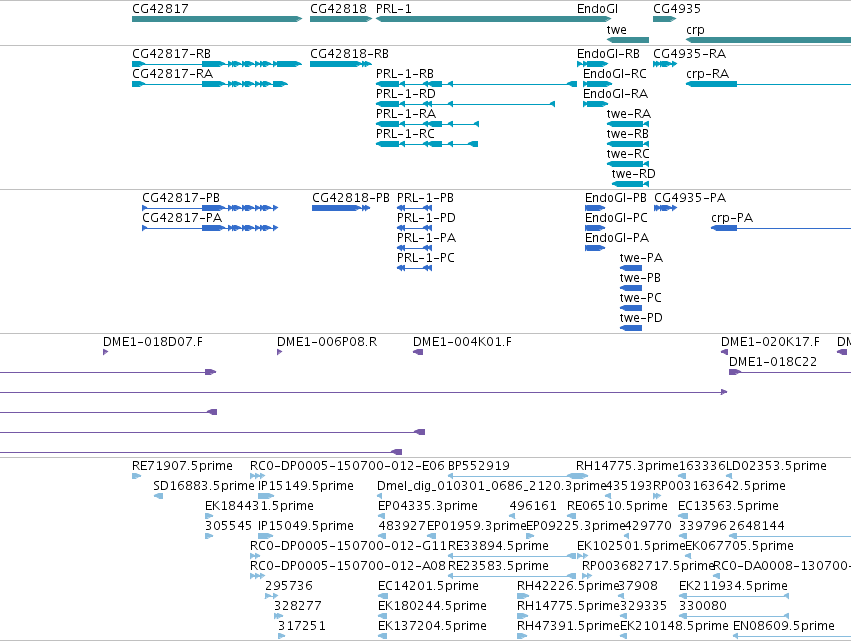Select transcript crp-RA

pos(769,84)
